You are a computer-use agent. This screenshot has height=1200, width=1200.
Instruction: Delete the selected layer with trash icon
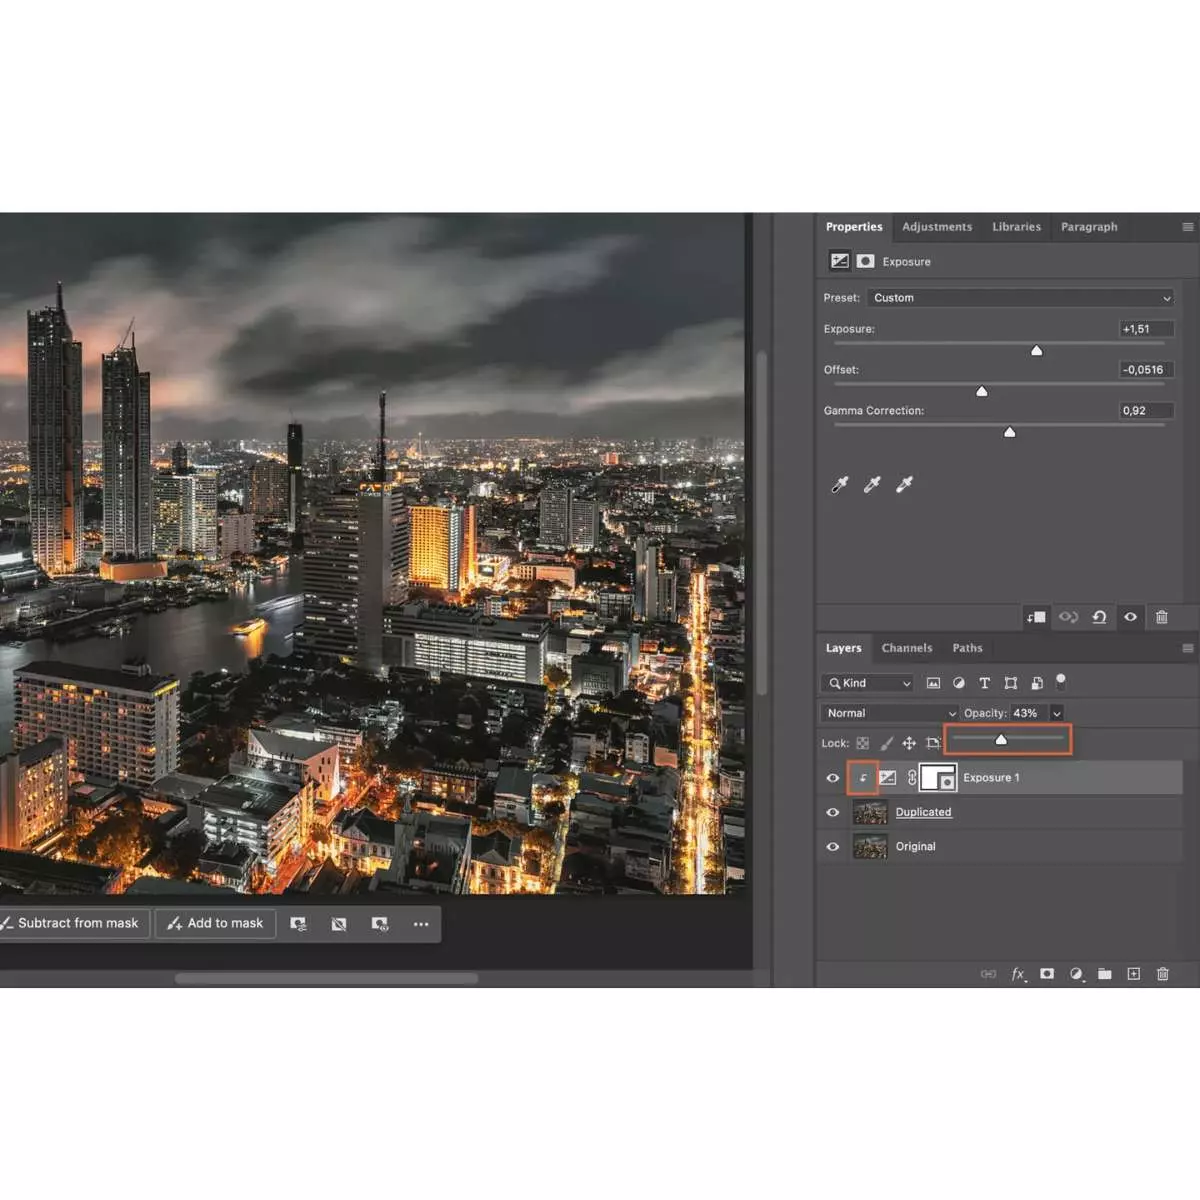(1163, 973)
